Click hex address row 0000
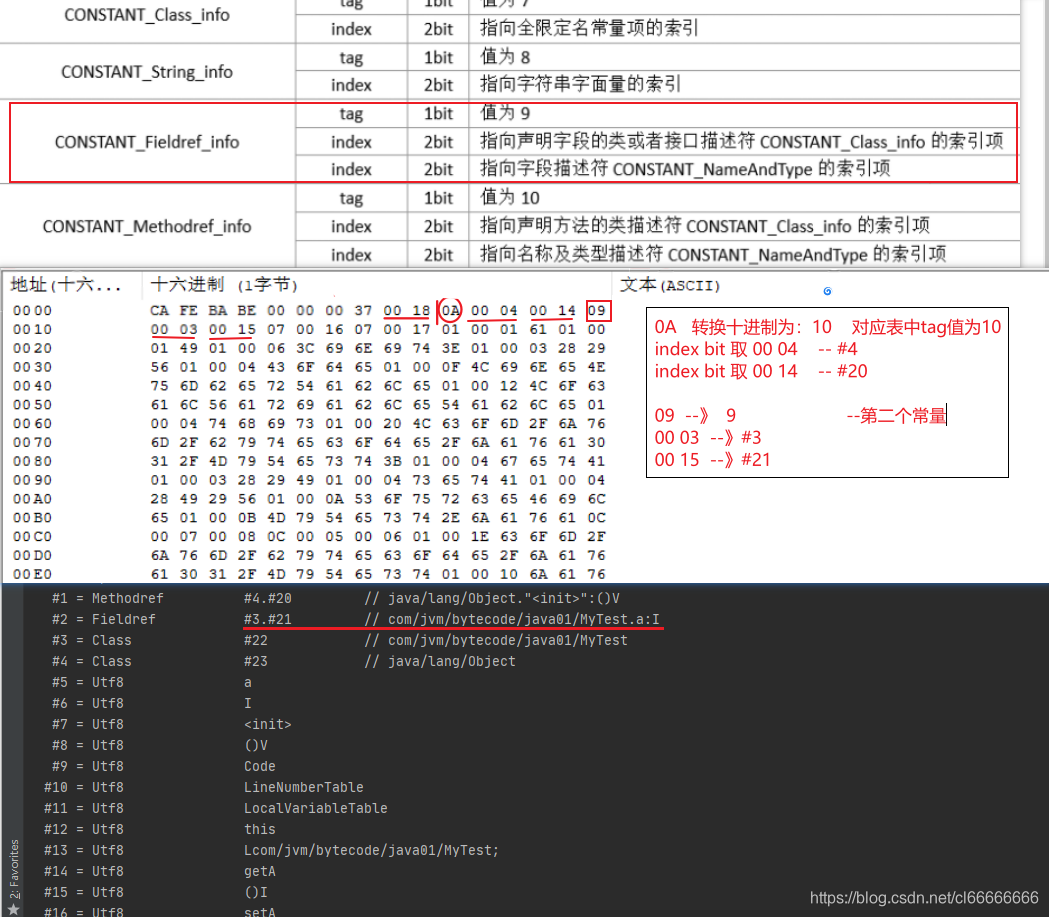Viewport: 1049px width, 917px height. tap(32, 311)
